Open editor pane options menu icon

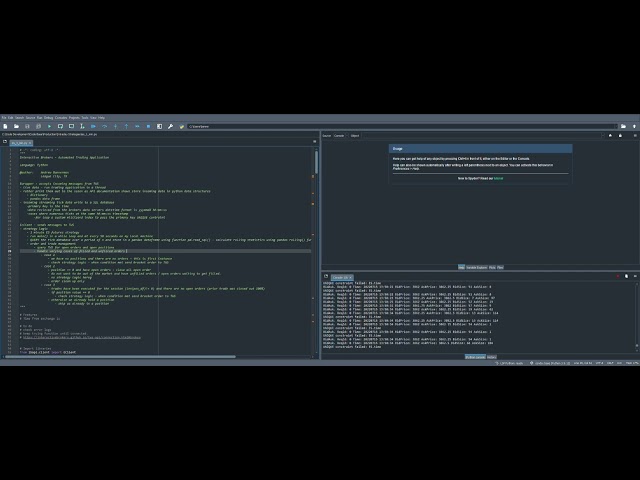click(x=314, y=142)
